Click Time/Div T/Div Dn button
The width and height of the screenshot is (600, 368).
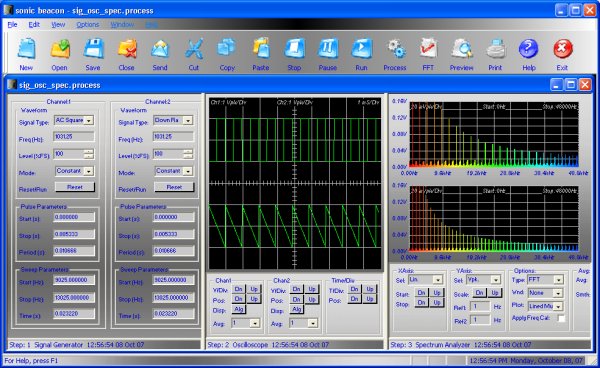(355, 289)
